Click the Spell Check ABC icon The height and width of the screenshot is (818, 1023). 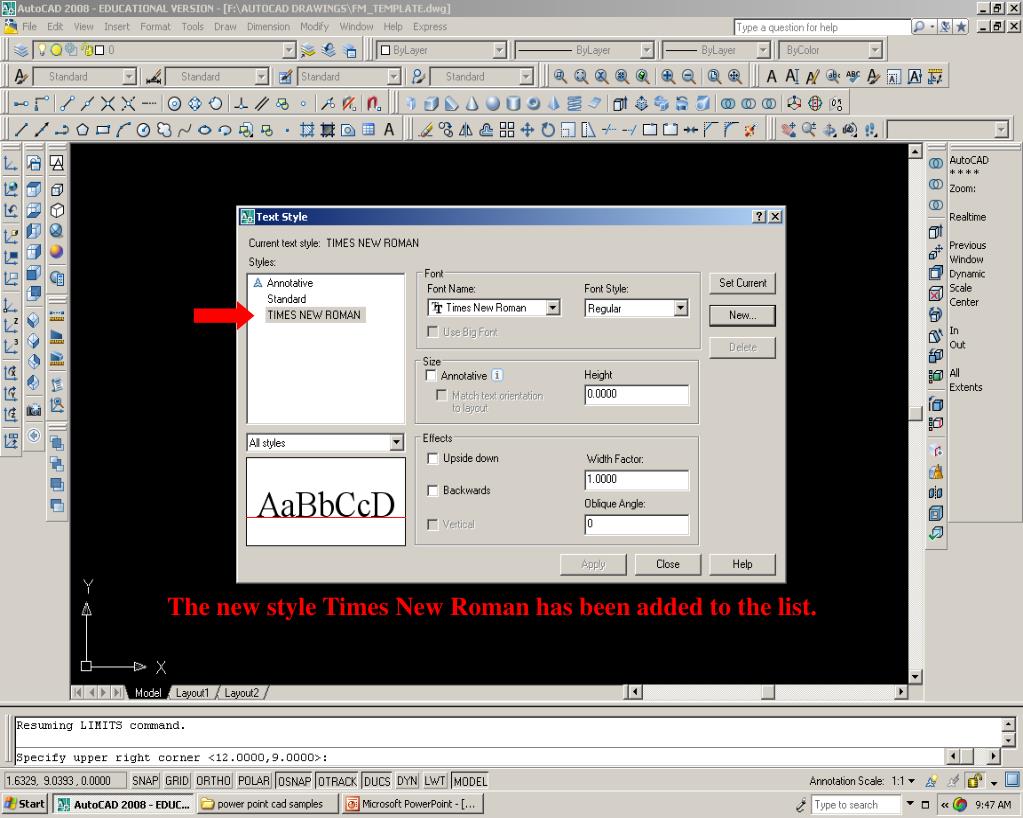pos(853,76)
